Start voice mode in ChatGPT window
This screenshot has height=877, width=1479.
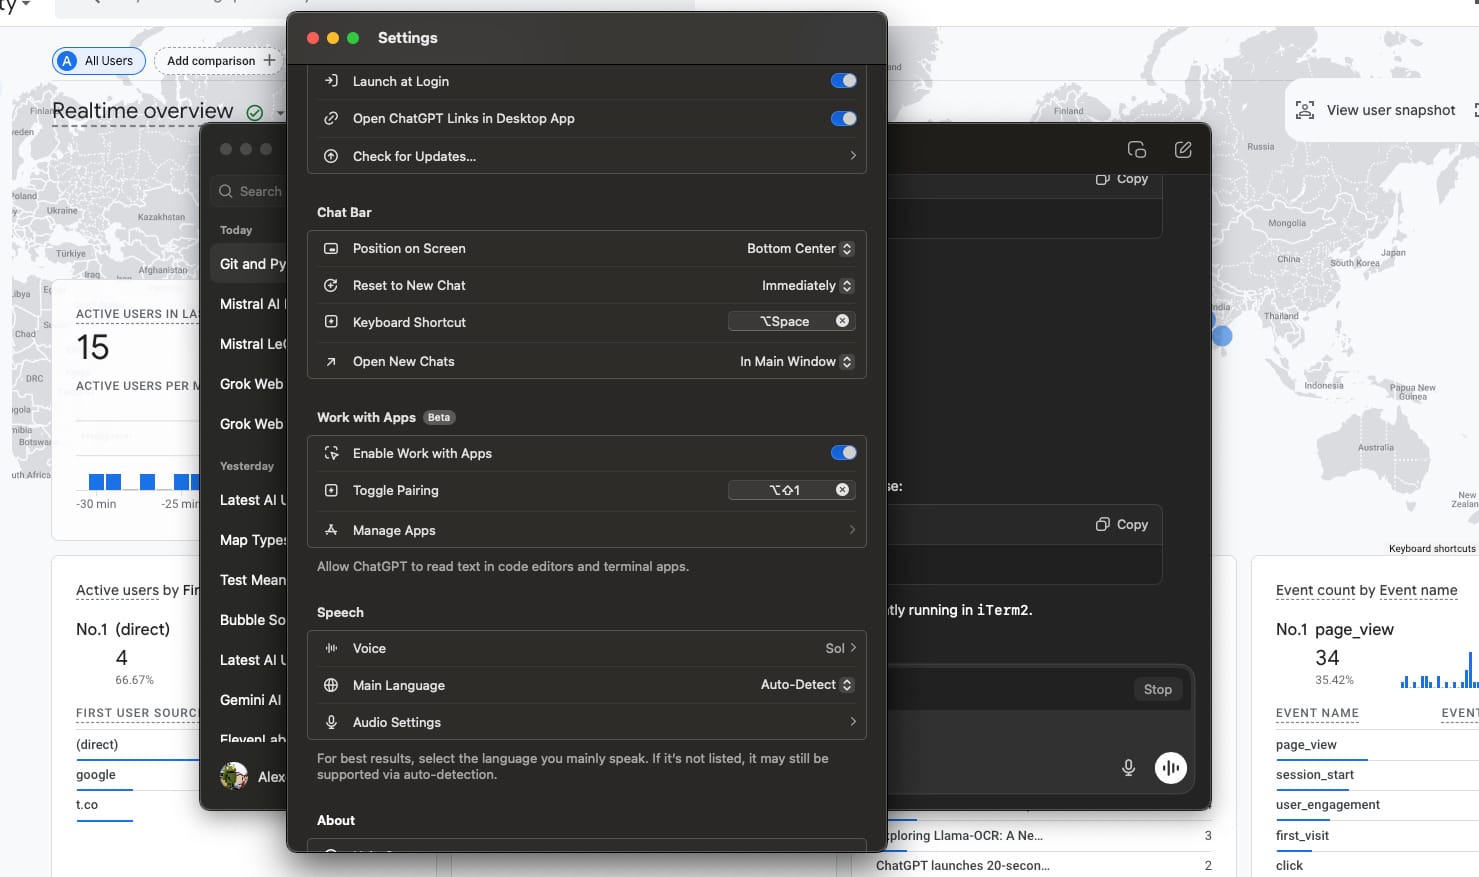tap(1171, 768)
